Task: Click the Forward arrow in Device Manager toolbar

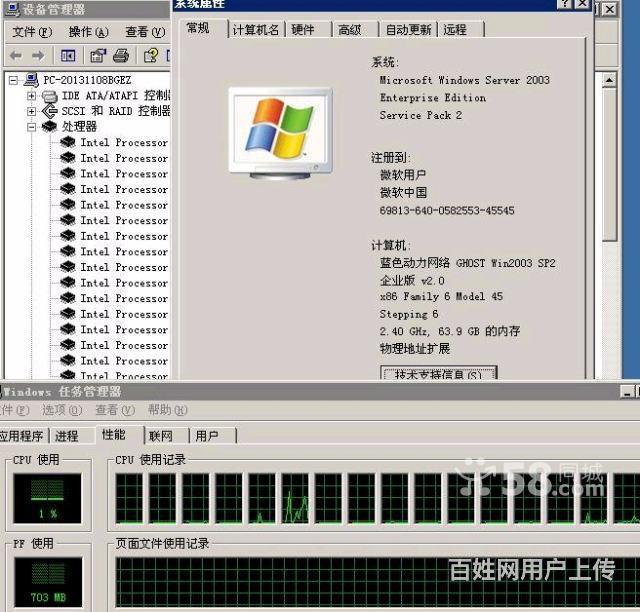Action: pos(38,55)
